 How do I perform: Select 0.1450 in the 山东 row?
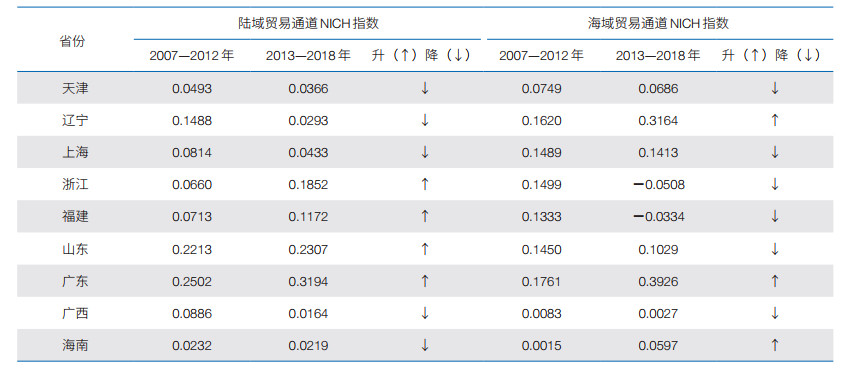pos(541,250)
